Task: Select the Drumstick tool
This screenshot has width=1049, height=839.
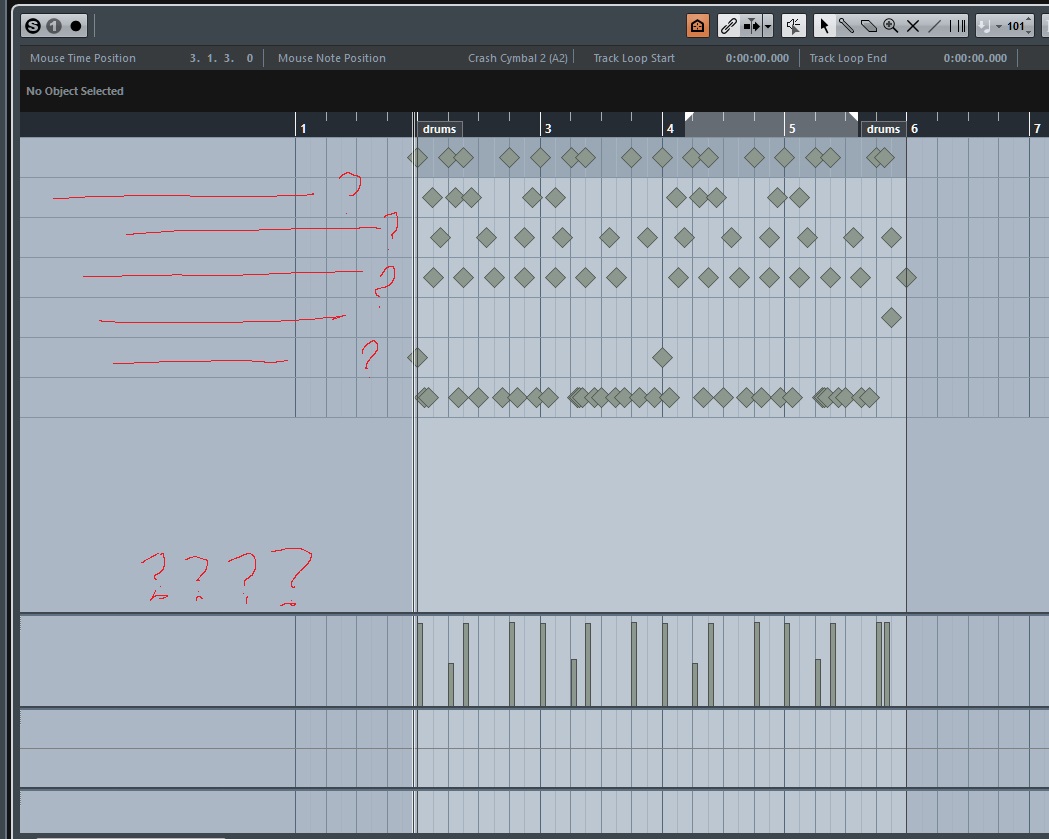Action: point(846,26)
